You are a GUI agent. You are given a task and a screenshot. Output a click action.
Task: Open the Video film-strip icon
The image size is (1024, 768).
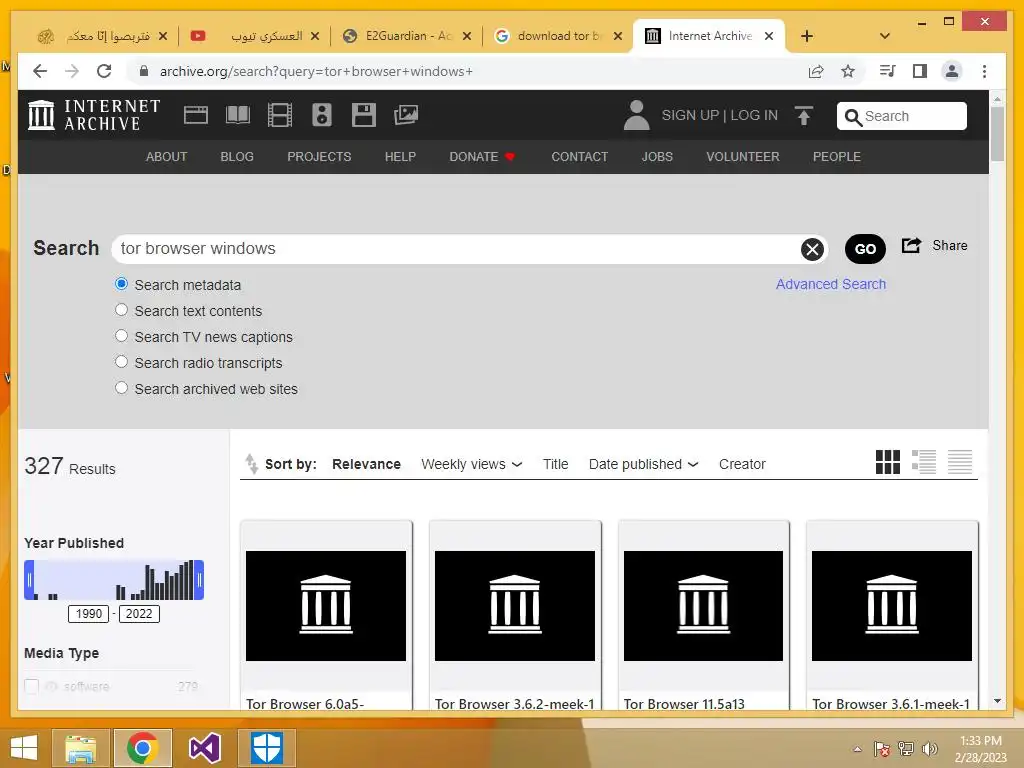coord(280,115)
